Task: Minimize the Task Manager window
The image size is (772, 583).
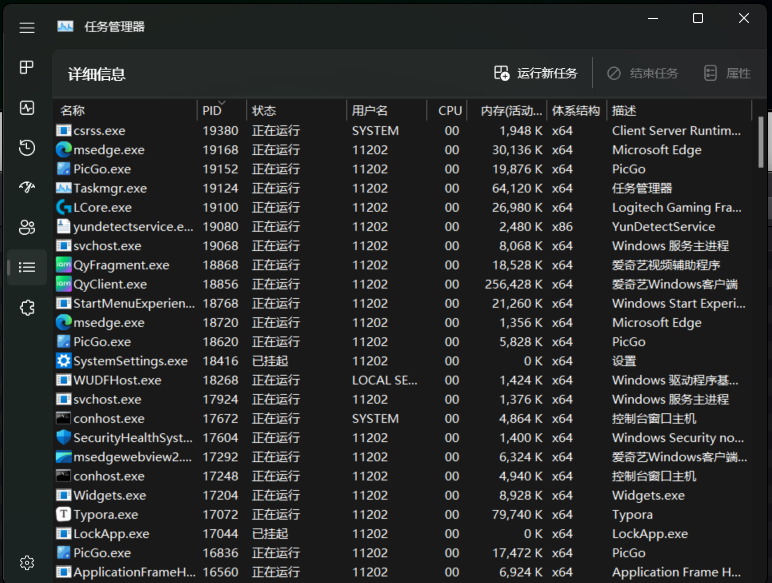Action: pyautogui.click(x=653, y=18)
